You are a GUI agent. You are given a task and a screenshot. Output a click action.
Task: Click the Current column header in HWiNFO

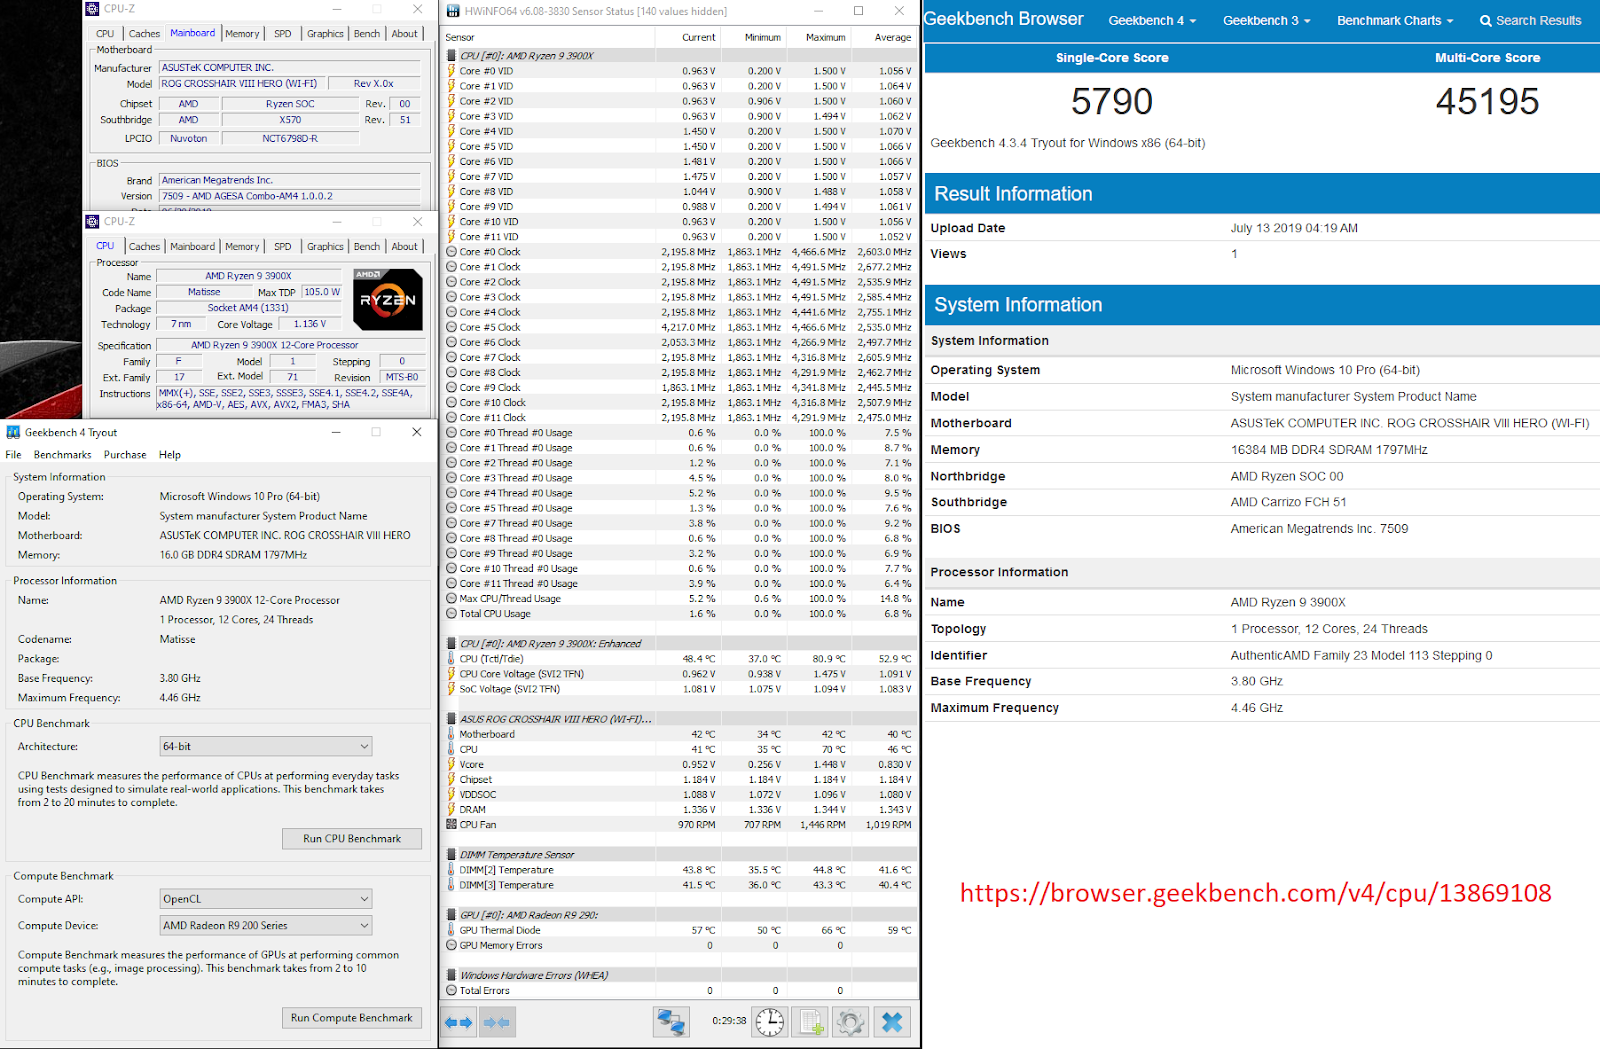[688, 37]
